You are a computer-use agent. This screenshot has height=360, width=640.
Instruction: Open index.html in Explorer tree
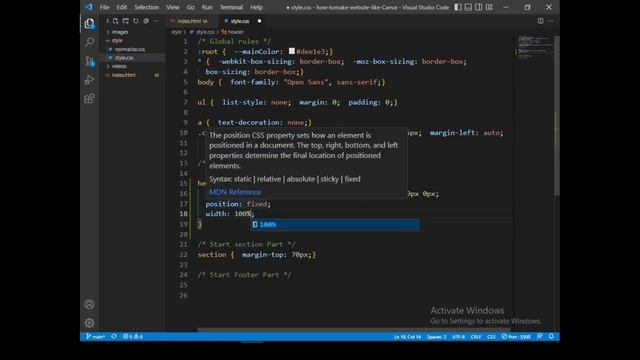pos(124,75)
